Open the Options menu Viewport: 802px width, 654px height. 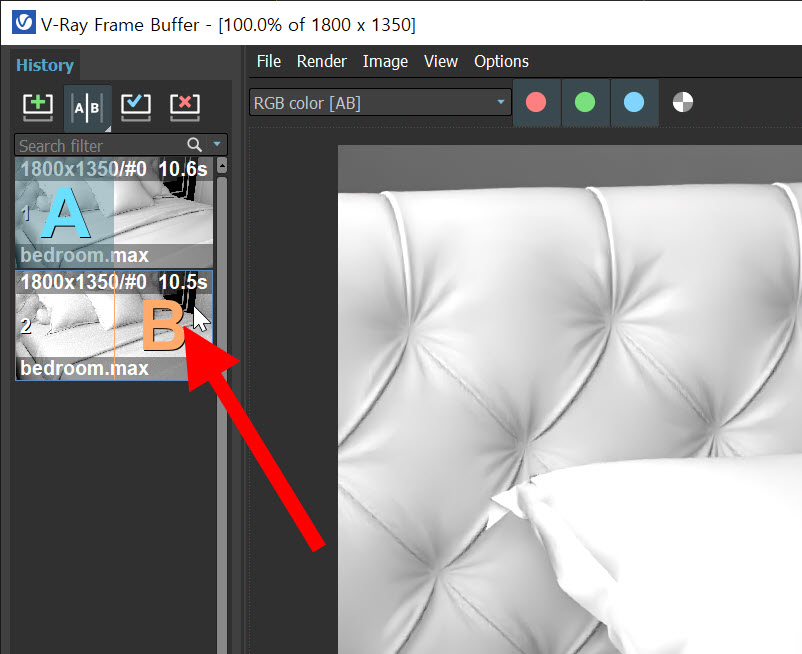coord(501,61)
